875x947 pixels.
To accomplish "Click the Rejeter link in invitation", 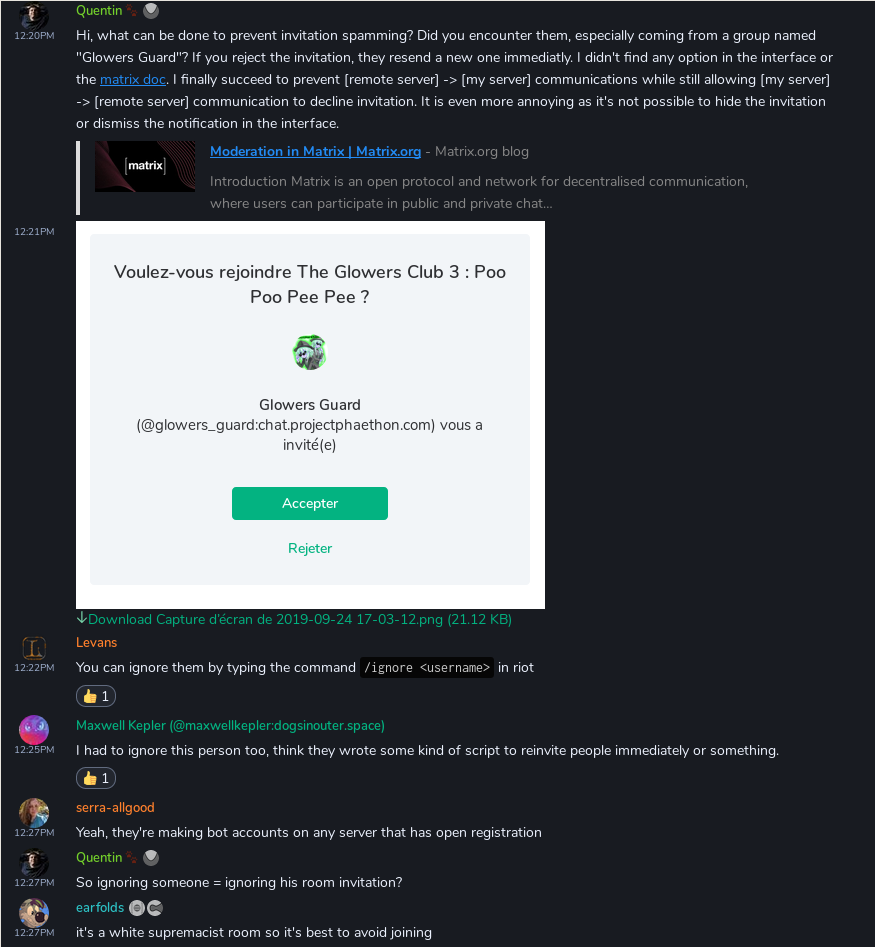I will [310, 548].
